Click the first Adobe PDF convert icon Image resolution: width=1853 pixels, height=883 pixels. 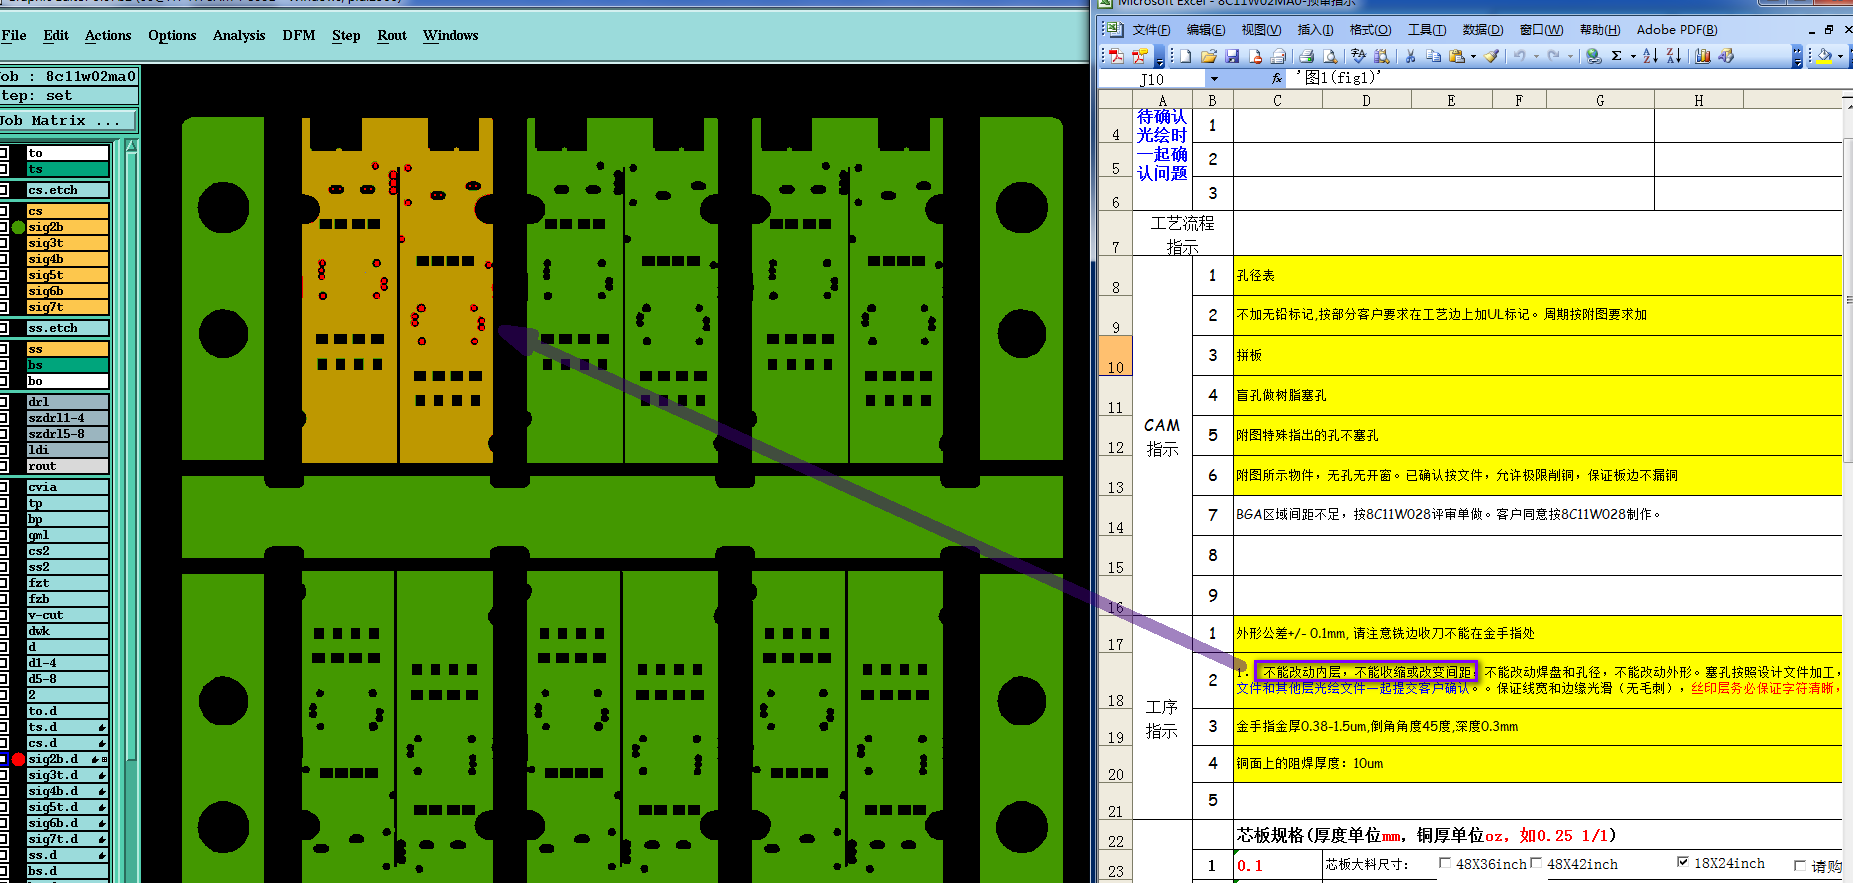tap(1116, 56)
